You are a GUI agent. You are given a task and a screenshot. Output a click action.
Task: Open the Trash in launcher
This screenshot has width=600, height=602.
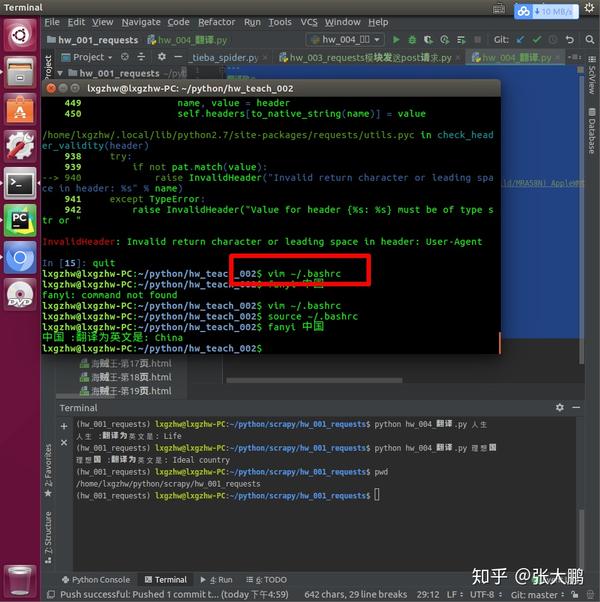[20, 581]
